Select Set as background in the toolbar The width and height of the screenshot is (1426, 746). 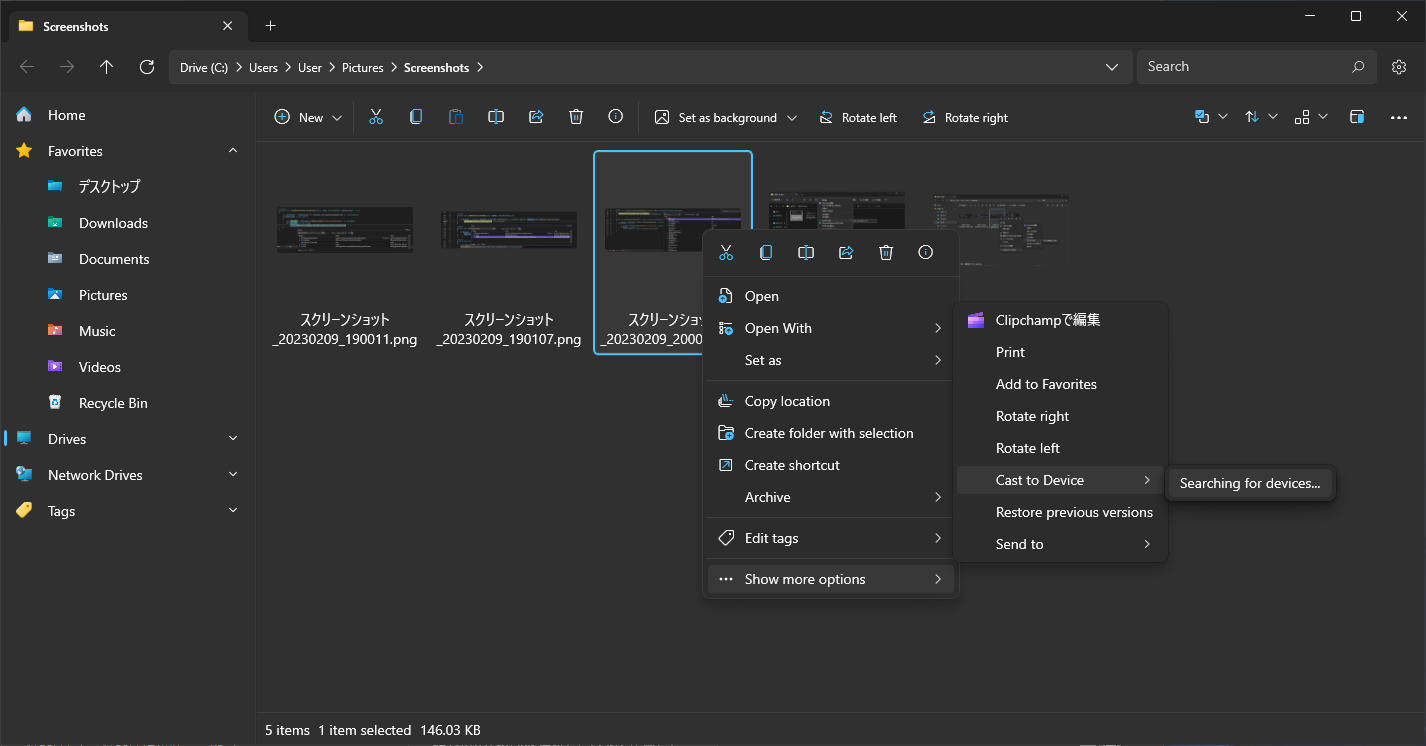point(724,117)
